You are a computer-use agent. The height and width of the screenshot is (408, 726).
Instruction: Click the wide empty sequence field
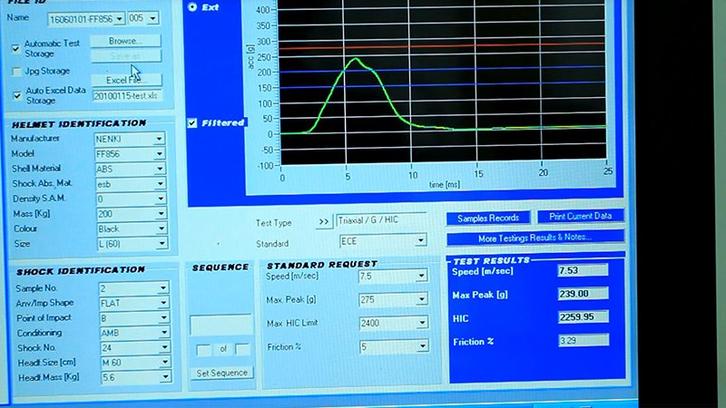coord(221,325)
